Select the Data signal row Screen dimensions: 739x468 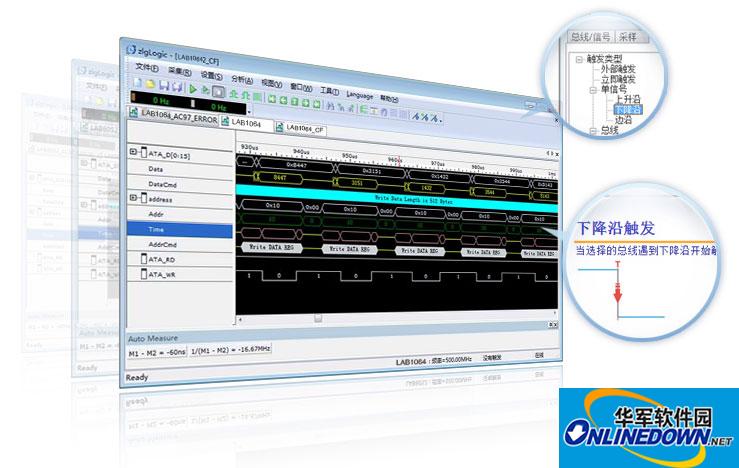click(x=181, y=169)
